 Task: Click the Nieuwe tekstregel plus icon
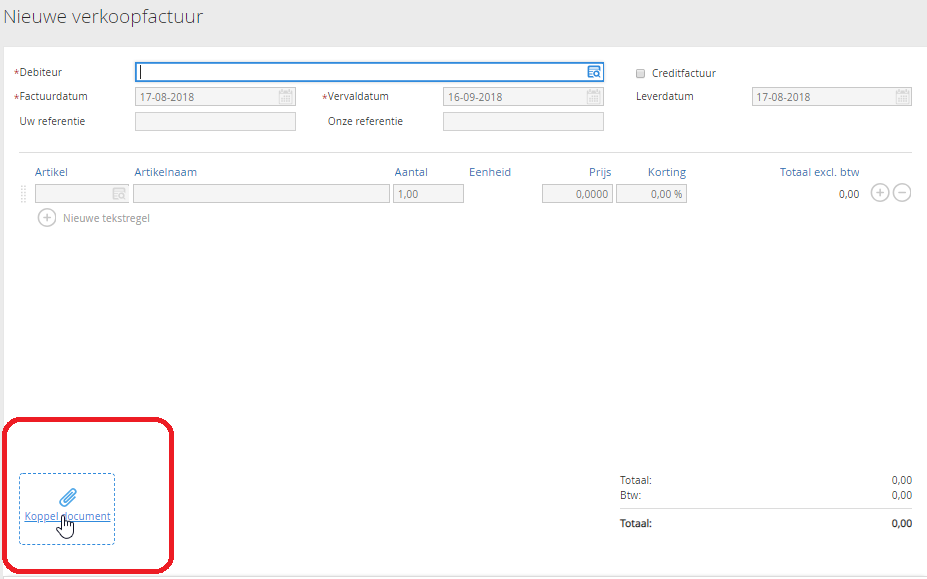point(47,218)
